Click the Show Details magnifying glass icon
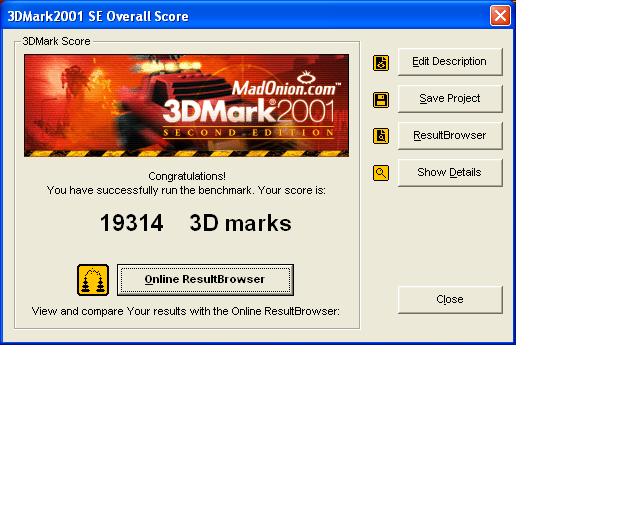 point(381,173)
